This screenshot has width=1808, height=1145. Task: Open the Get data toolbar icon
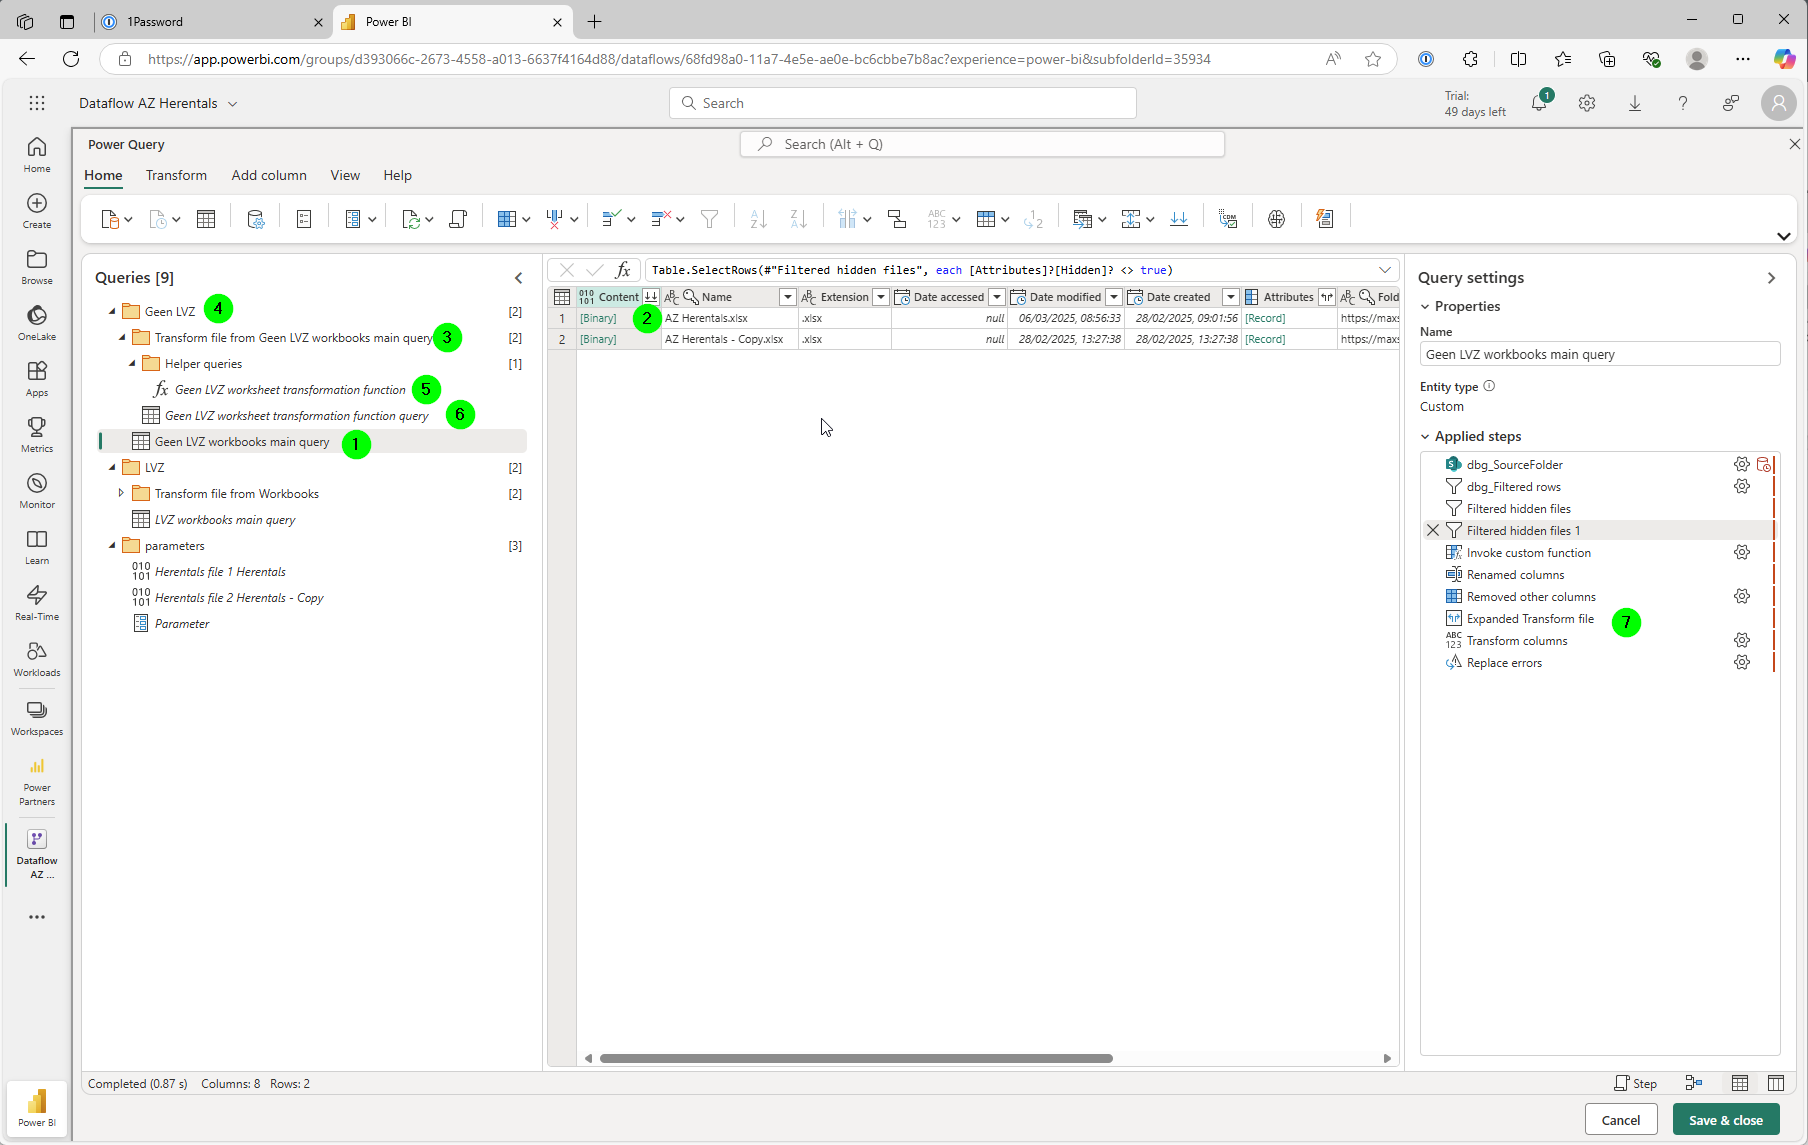111,219
